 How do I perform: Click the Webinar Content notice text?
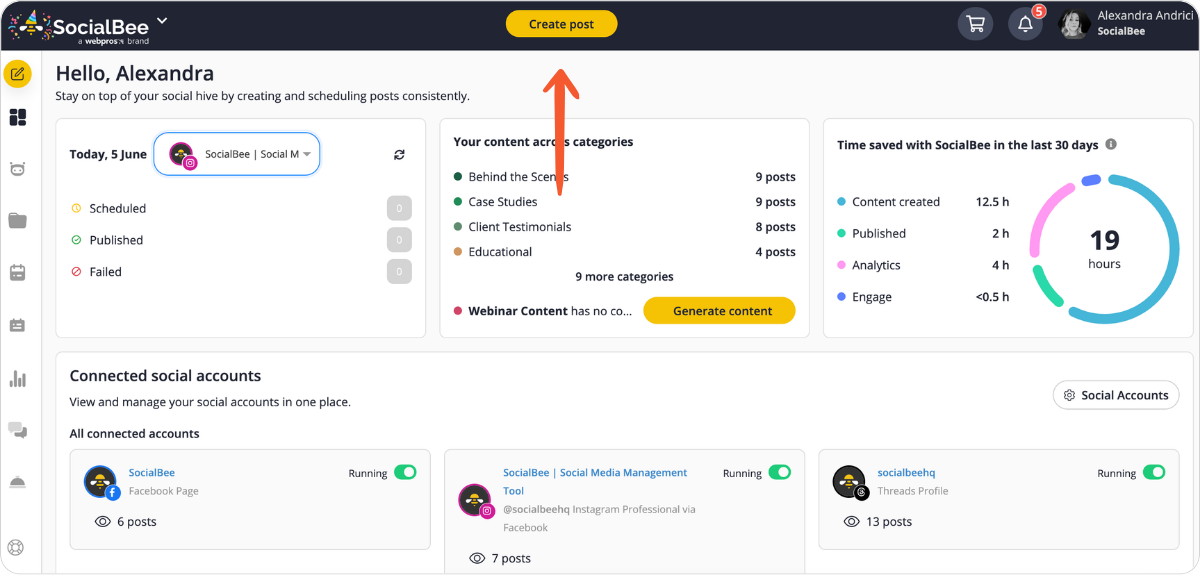click(x=549, y=311)
